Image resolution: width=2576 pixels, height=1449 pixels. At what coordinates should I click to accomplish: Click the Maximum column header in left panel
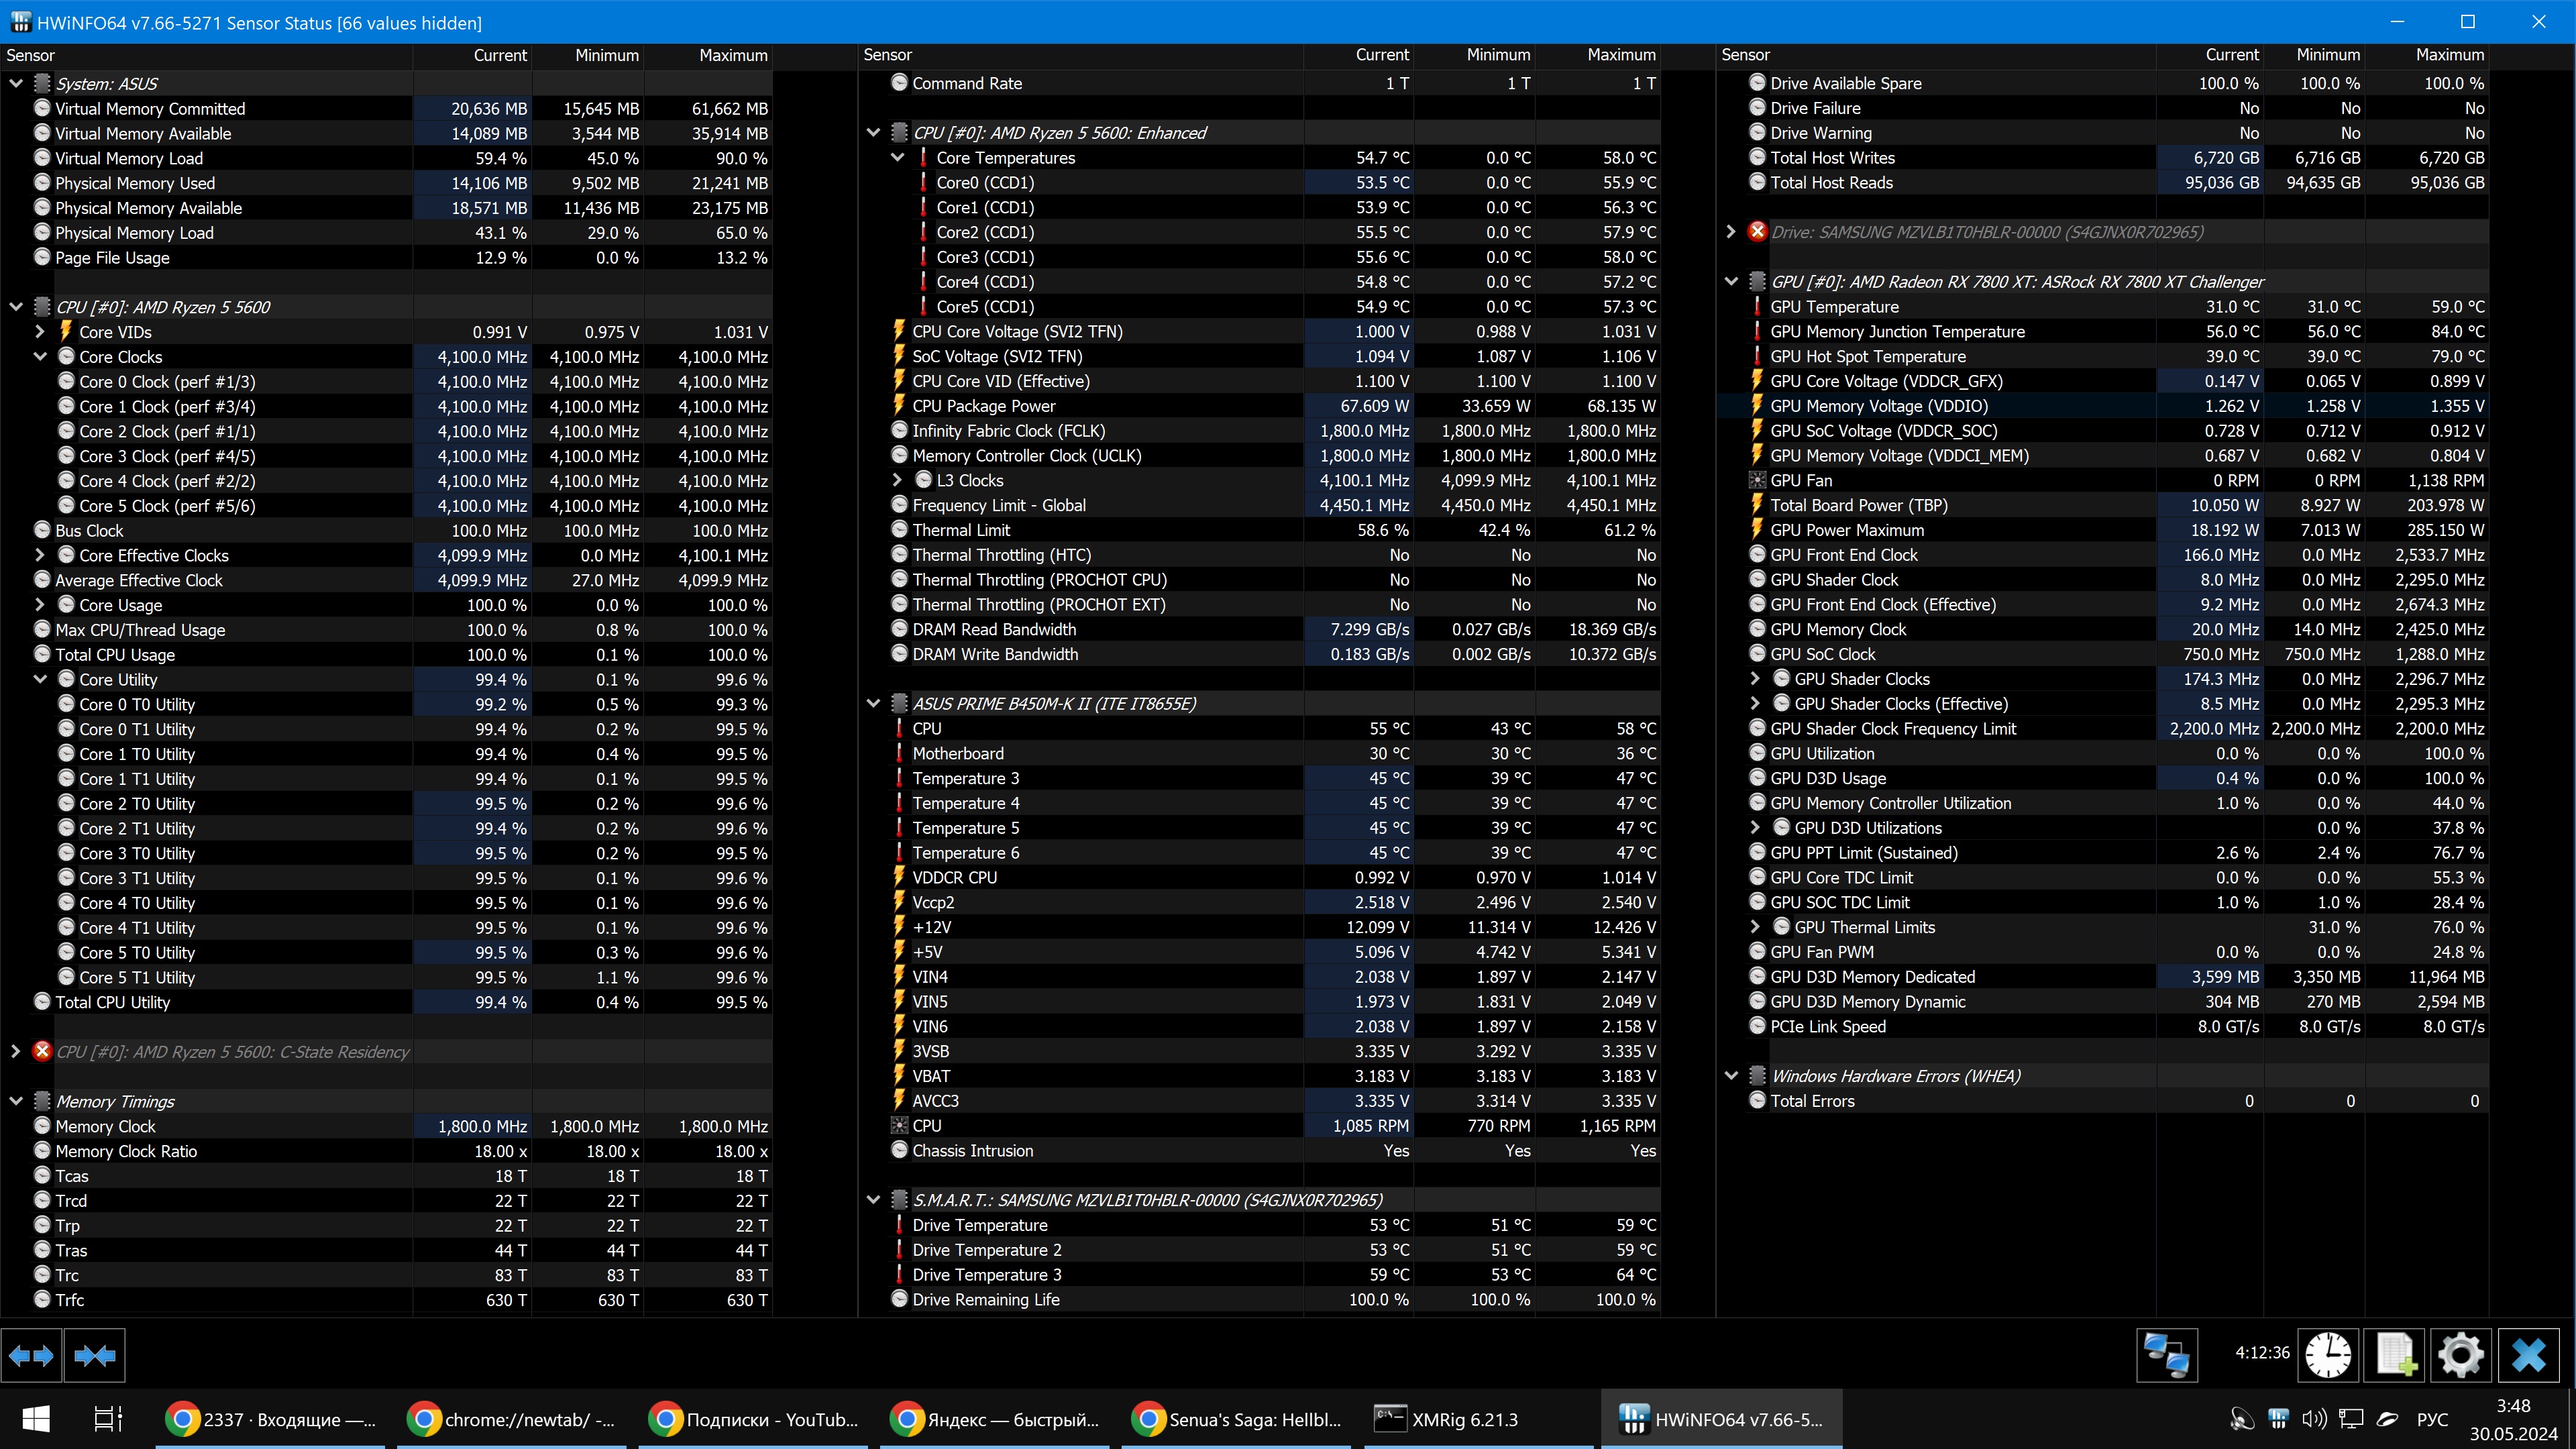coord(732,55)
